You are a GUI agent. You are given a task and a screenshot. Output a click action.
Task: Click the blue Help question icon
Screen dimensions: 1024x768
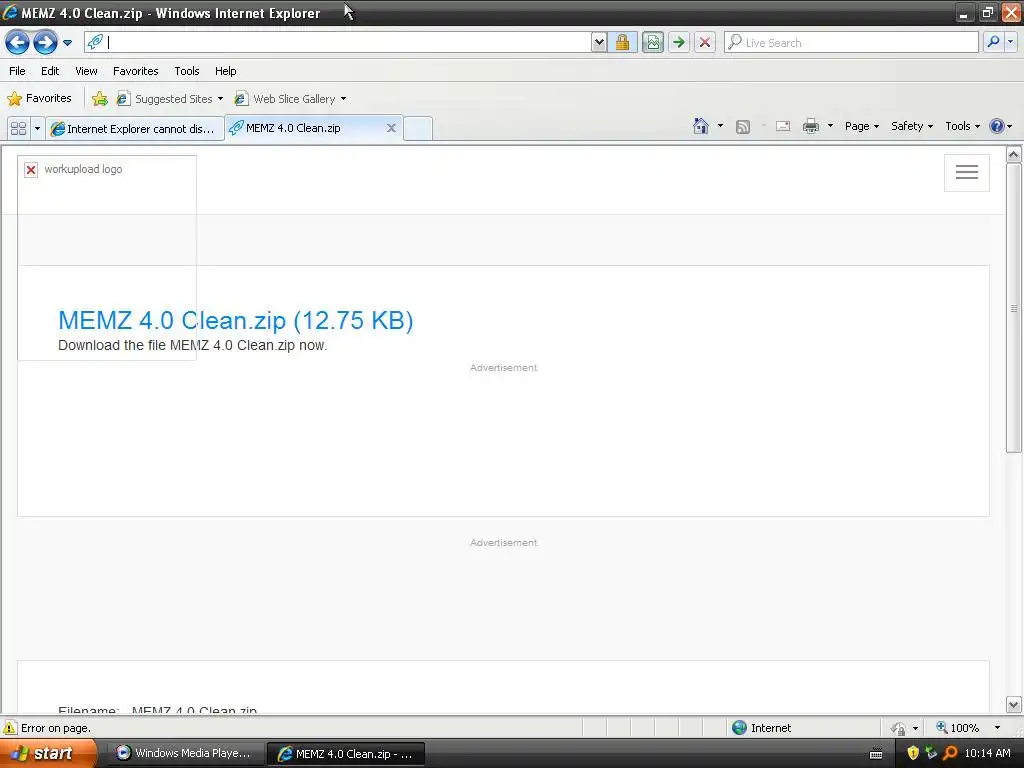click(x=997, y=126)
